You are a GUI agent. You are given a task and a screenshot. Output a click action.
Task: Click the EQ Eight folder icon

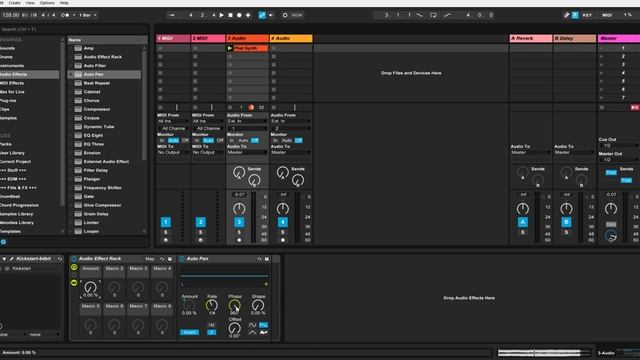[78, 135]
